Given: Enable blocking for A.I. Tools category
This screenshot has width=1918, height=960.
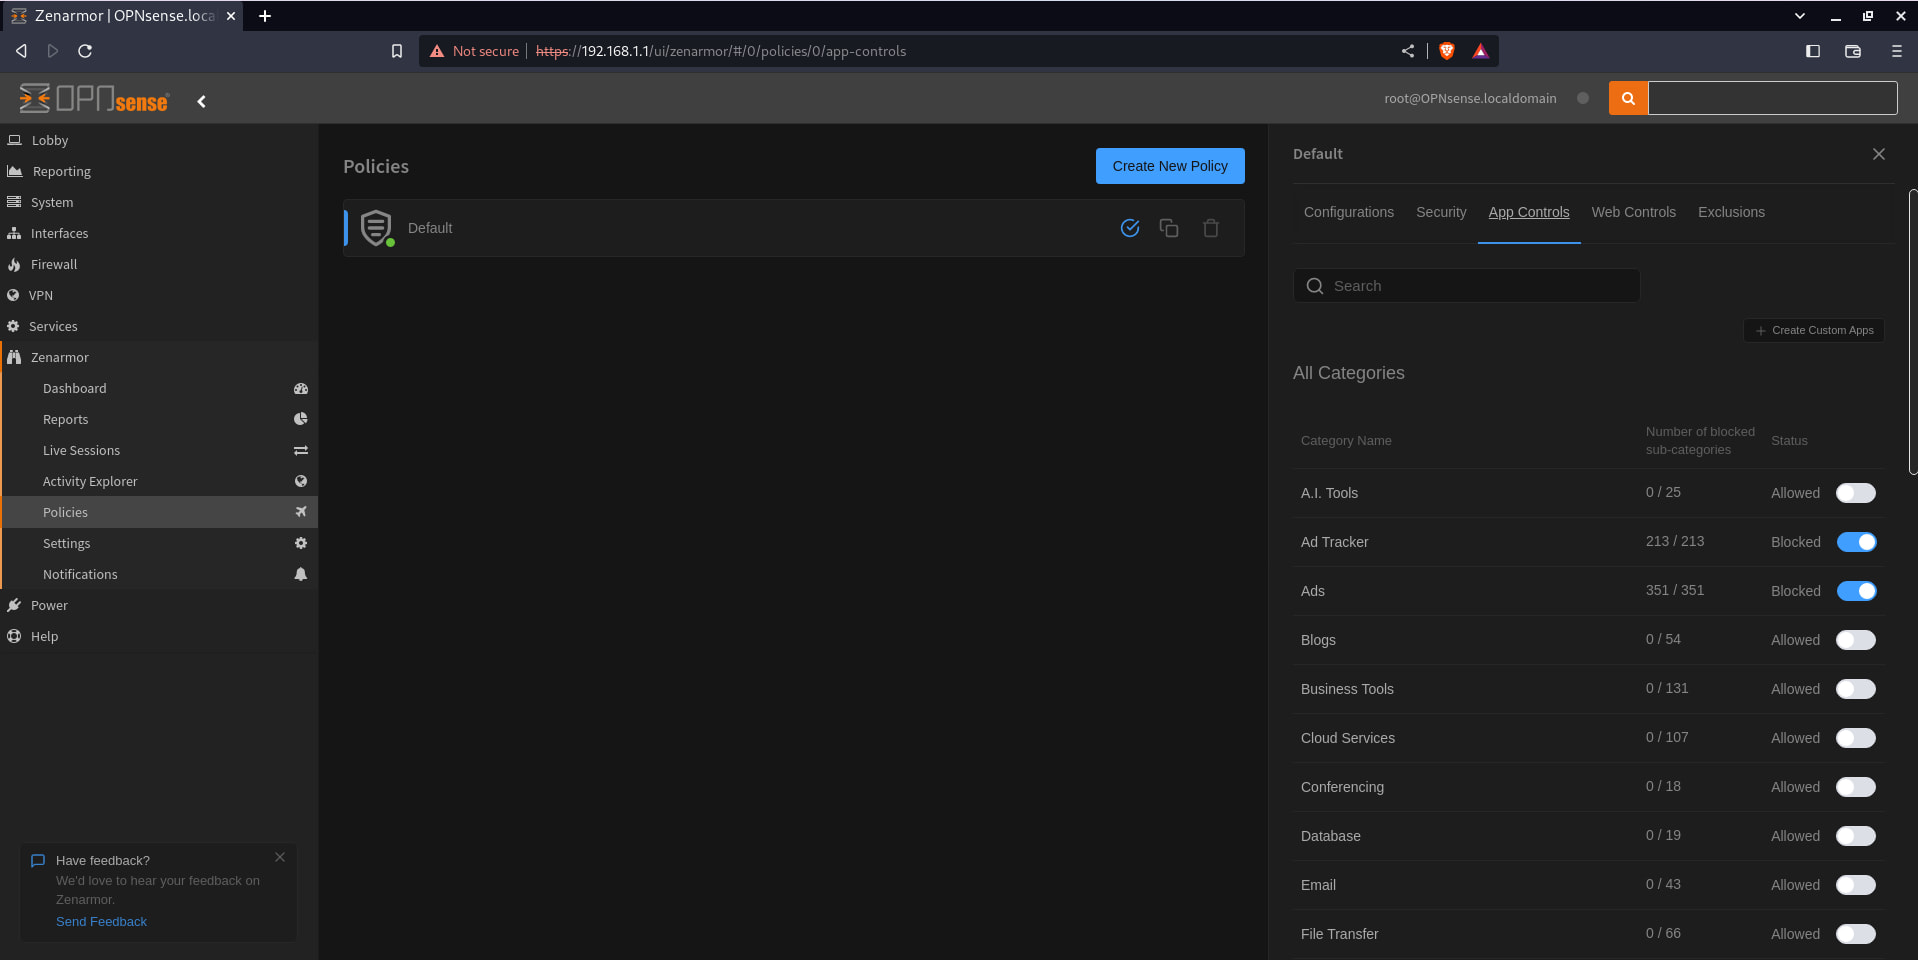Looking at the screenshot, I should click(x=1856, y=493).
